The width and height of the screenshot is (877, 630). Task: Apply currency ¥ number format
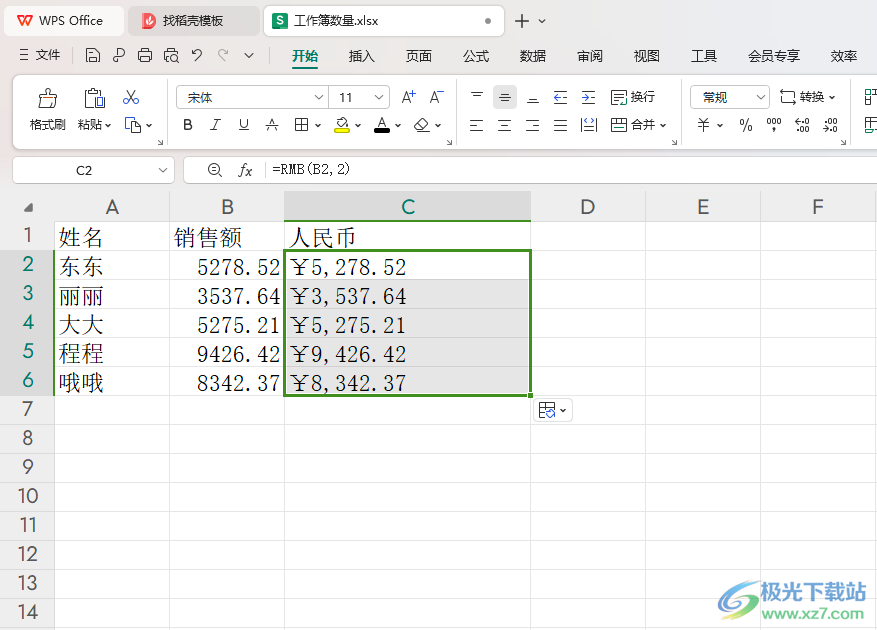704,125
